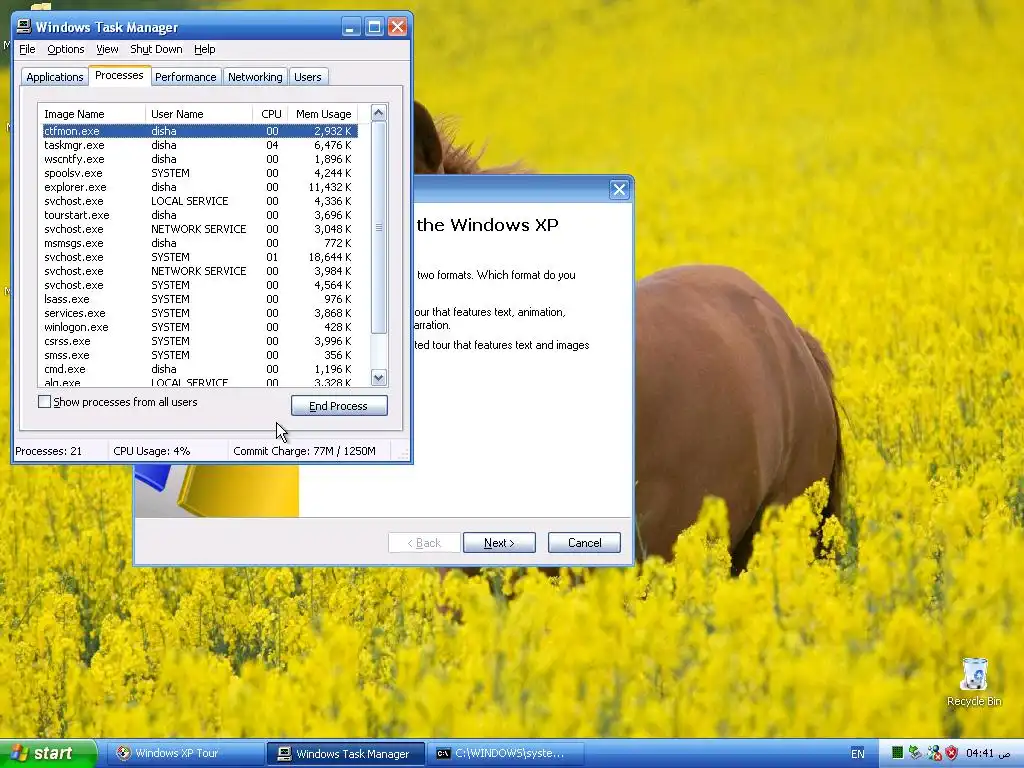Click the CPU Usage: 4% status entry
Viewport: 1024px width, 768px height.
click(167, 451)
